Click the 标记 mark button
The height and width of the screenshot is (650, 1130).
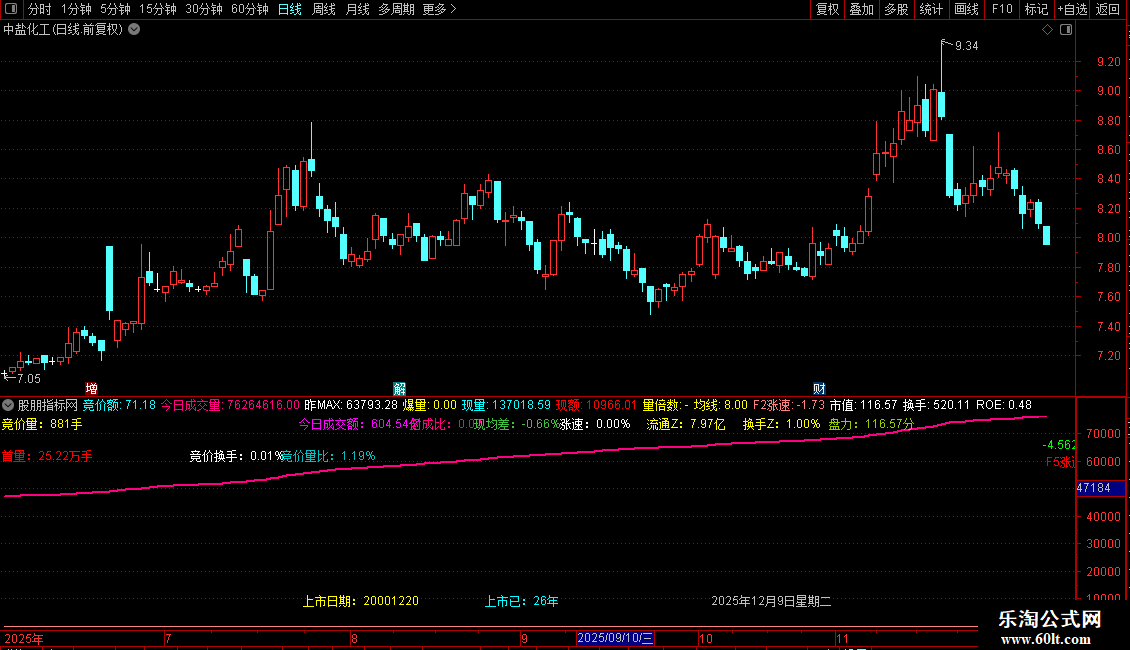[x=1036, y=9]
